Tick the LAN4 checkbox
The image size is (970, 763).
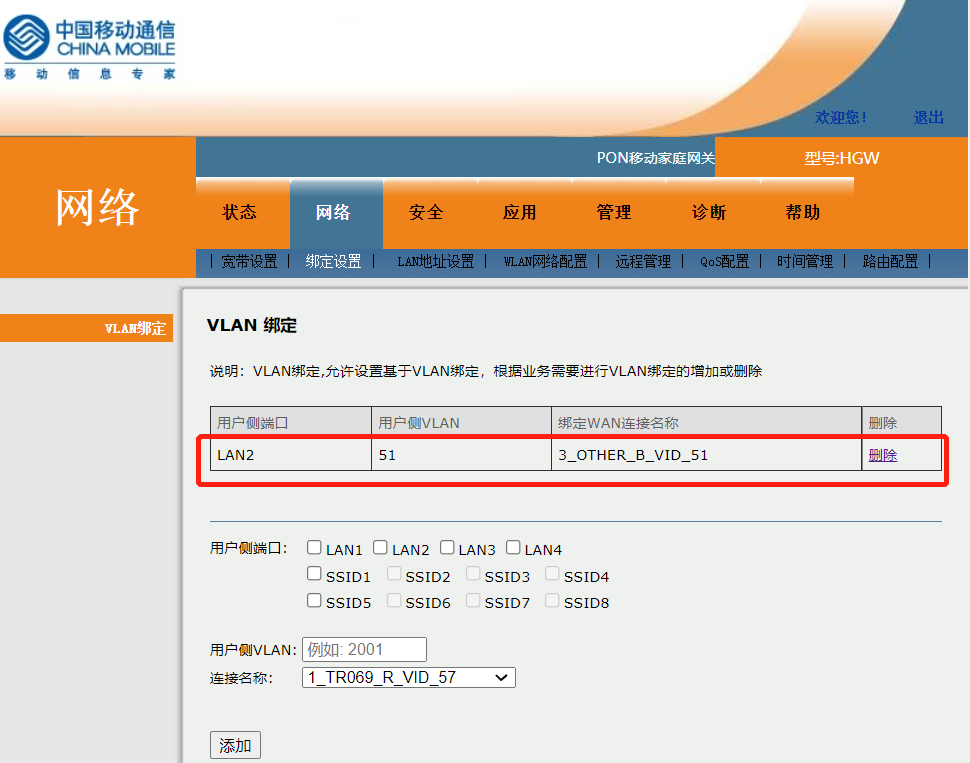coord(513,548)
